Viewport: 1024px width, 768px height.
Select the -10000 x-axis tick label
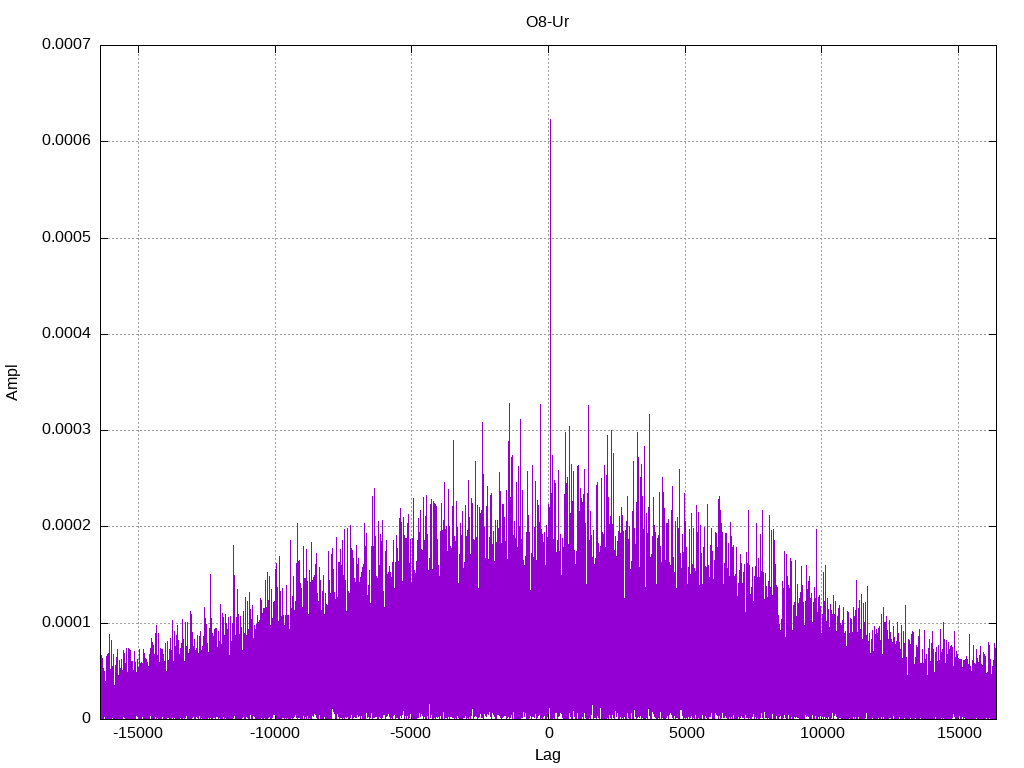[x=275, y=734]
